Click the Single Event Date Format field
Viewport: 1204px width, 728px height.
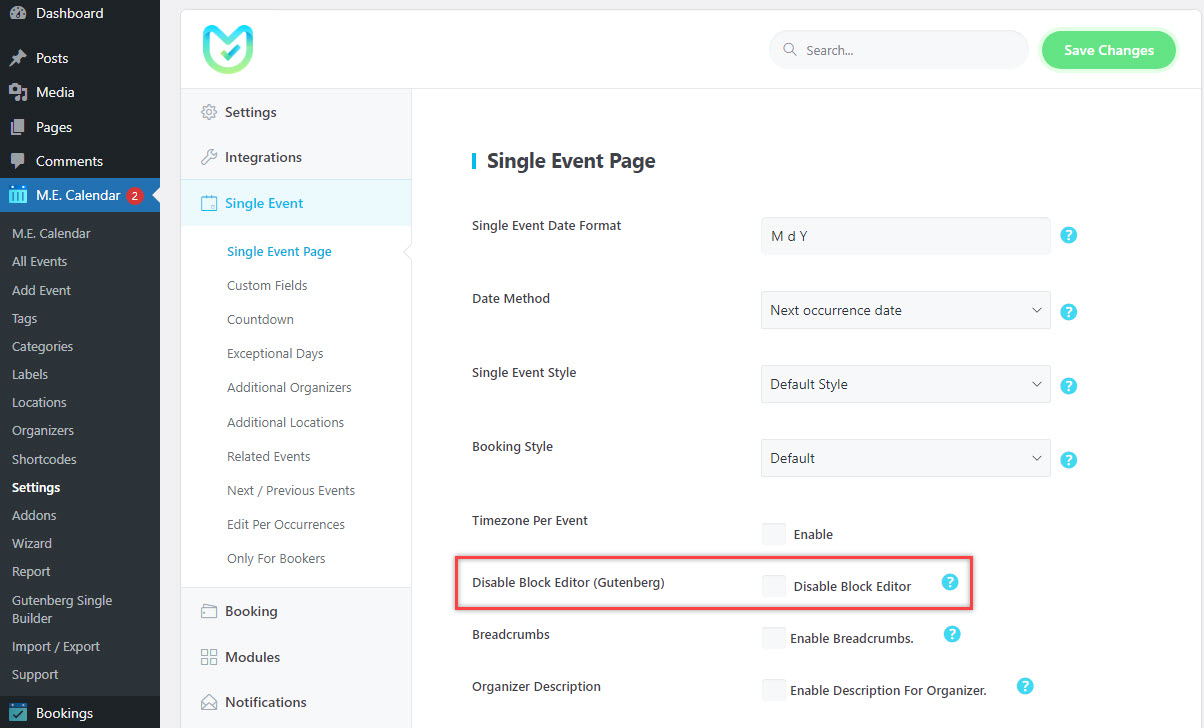click(906, 236)
